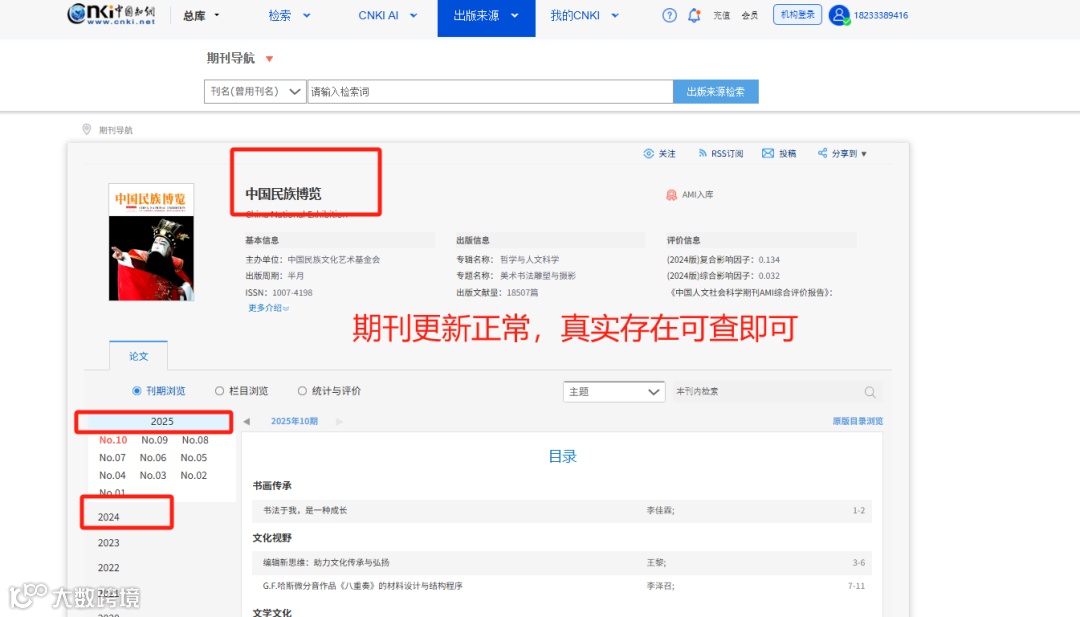The width and height of the screenshot is (1080, 617).
Task: Click the AMI入库 badge icon
Action: tap(671, 195)
